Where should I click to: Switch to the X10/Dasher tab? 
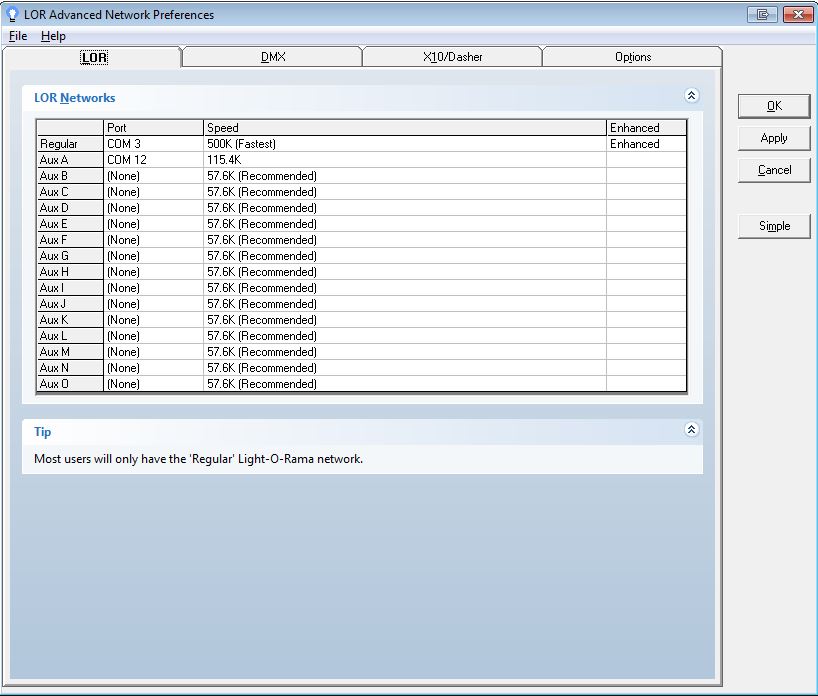pyautogui.click(x=452, y=57)
